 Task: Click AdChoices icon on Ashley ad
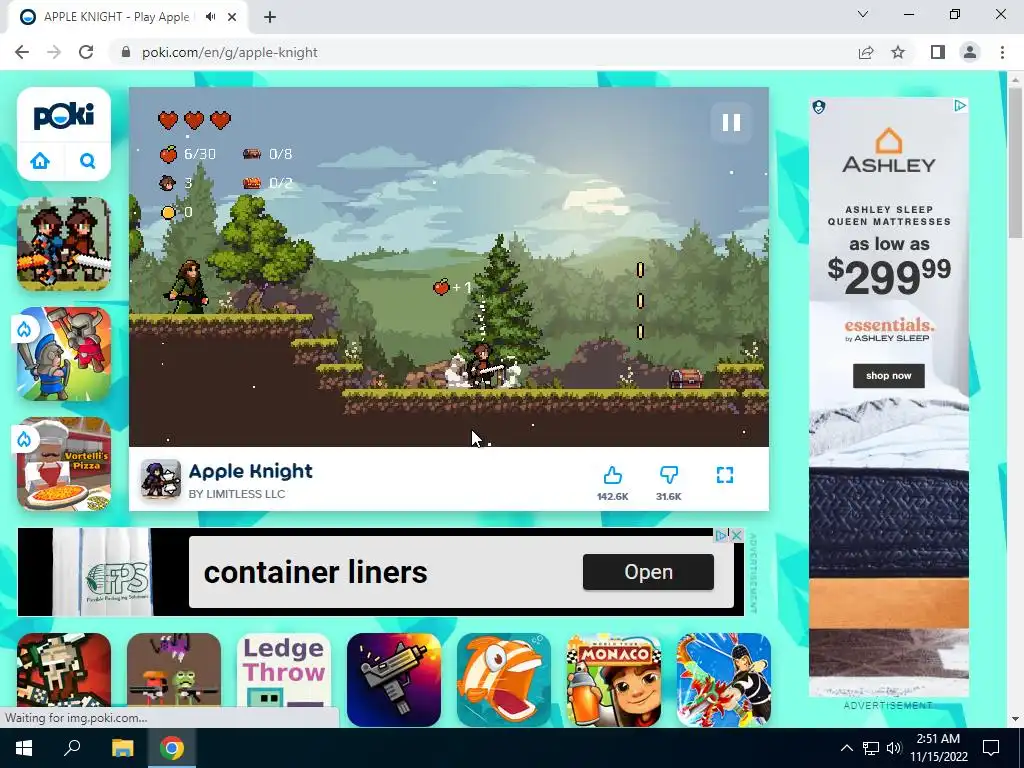click(960, 105)
